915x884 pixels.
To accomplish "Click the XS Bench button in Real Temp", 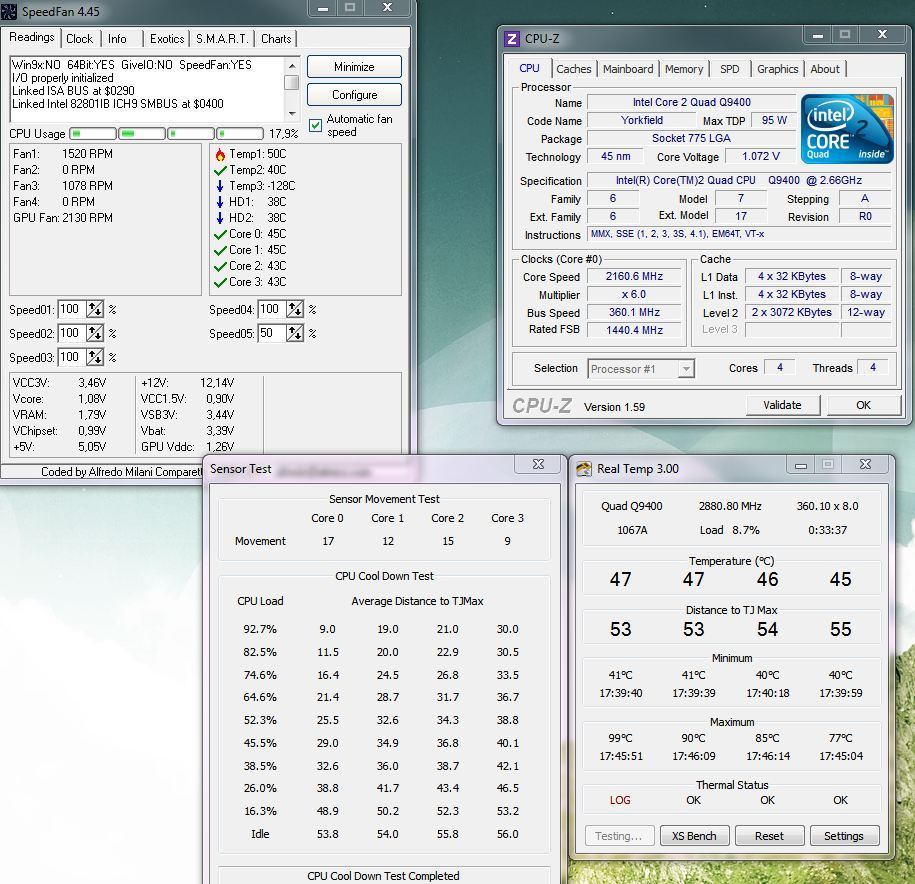I will (694, 836).
